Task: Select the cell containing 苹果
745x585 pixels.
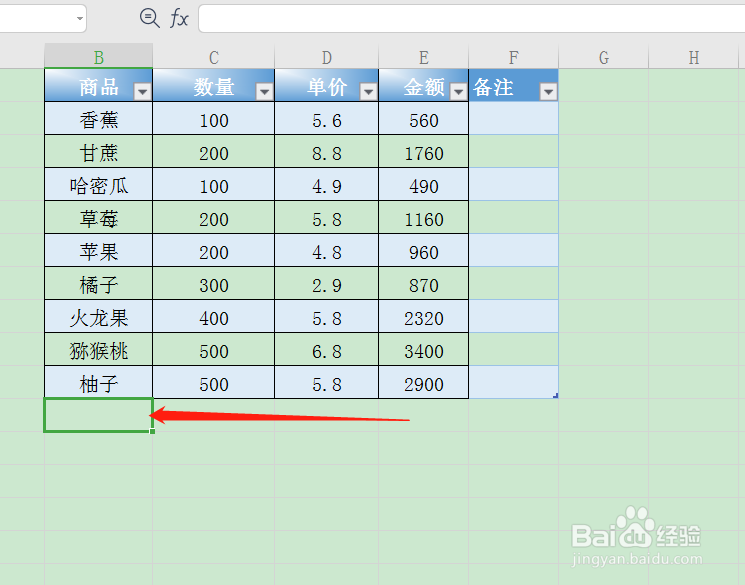Action: tap(98, 250)
